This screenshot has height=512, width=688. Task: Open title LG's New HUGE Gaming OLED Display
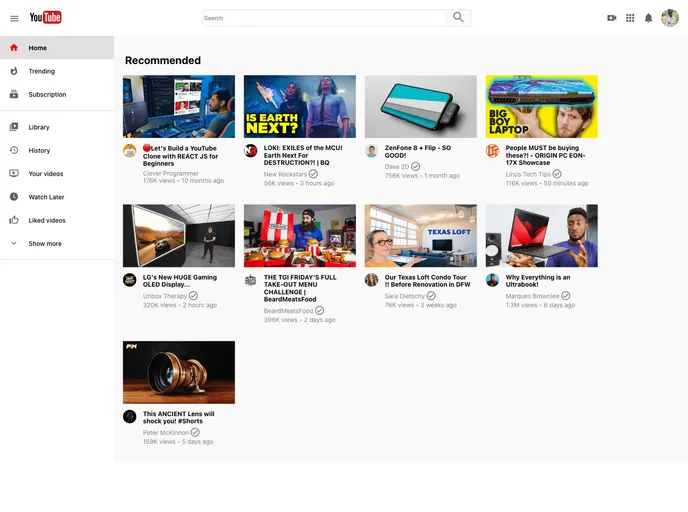[180, 281]
